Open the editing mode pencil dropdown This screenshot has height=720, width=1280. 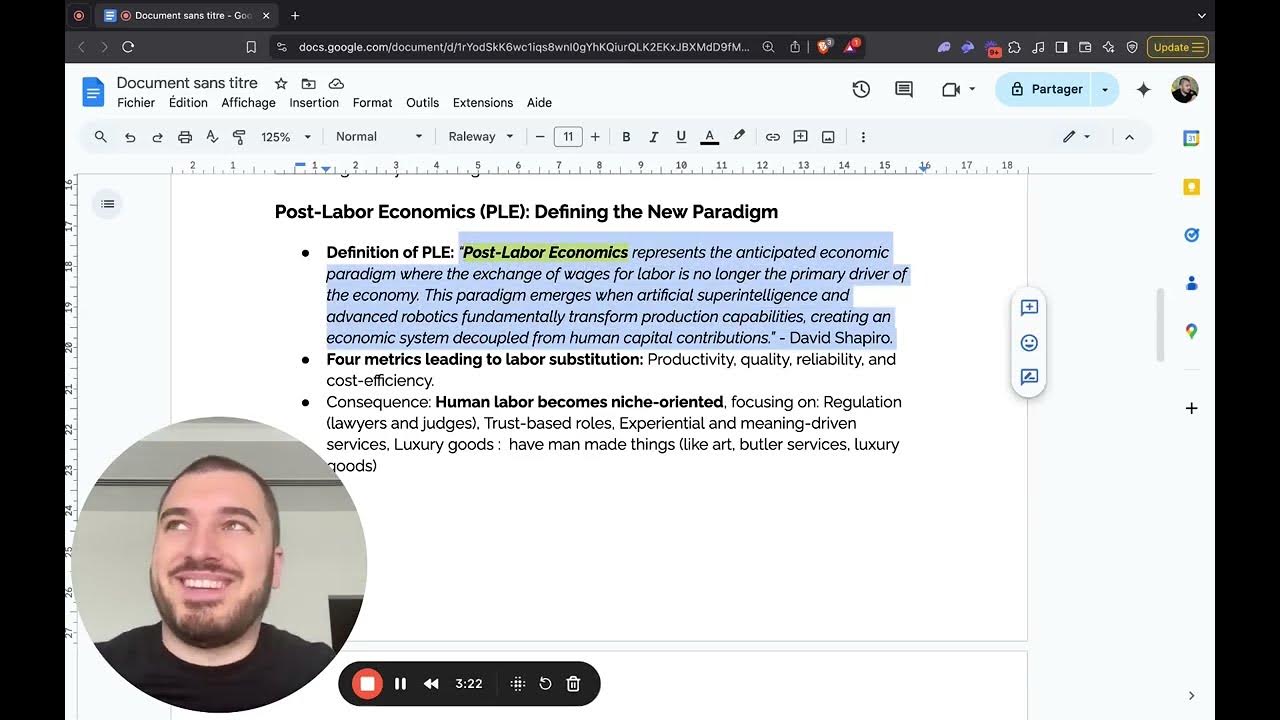[1076, 137]
